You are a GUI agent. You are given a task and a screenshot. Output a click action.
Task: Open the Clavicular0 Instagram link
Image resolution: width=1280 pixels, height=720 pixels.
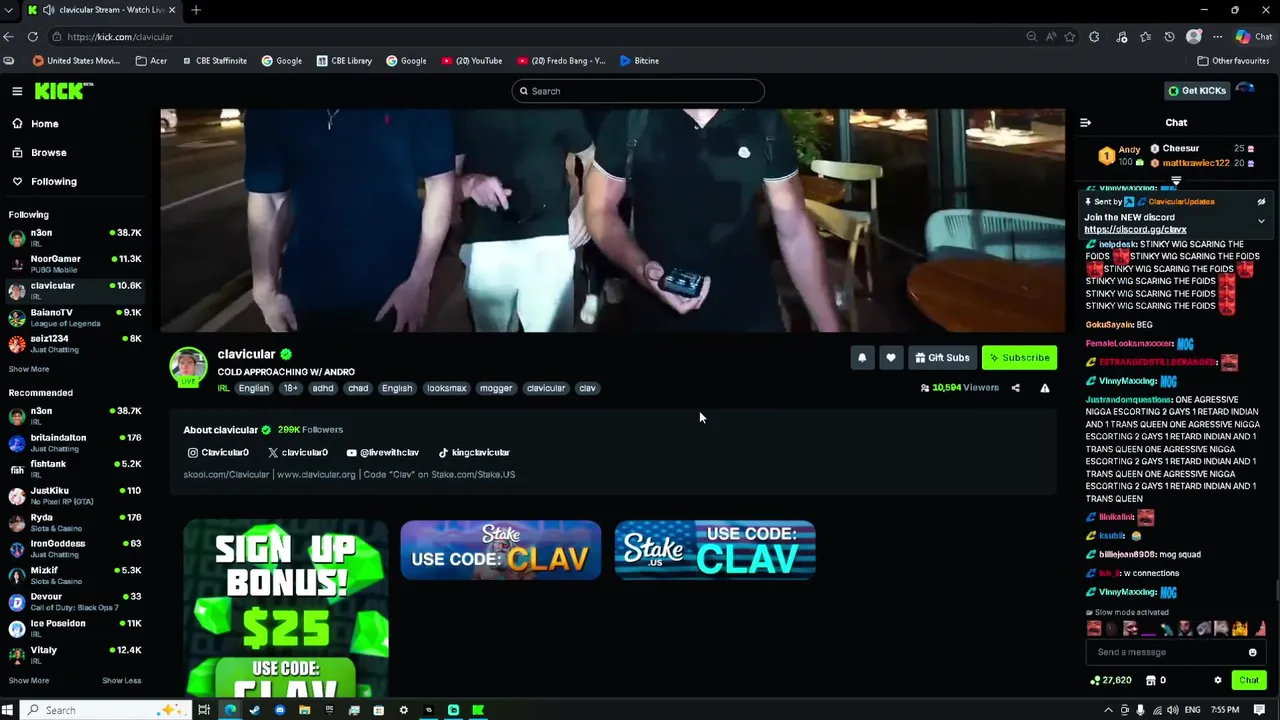tap(218, 453)
